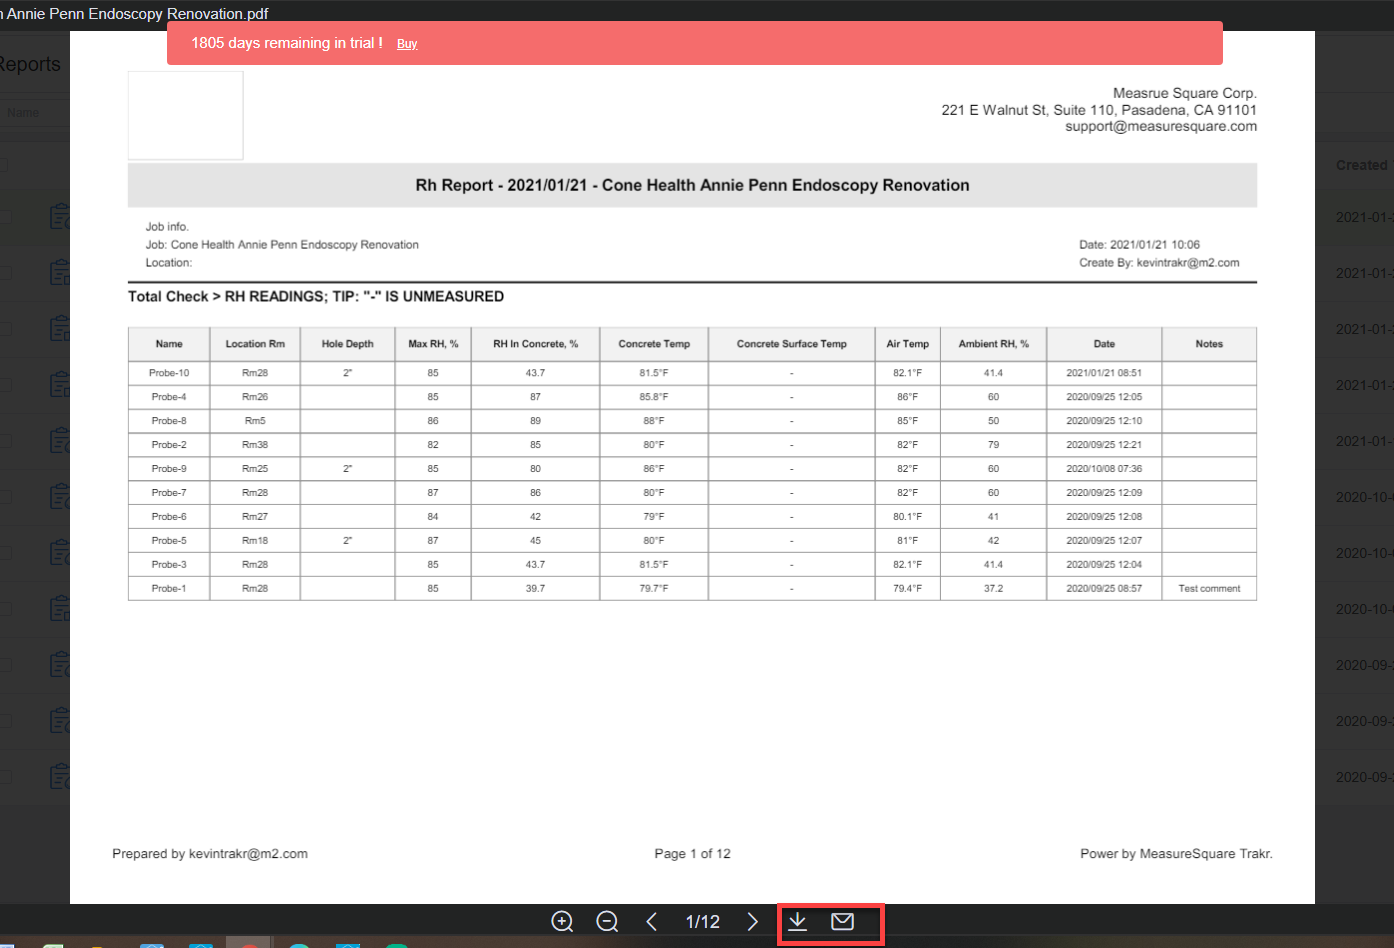Screen dimensions: 1394x948
Task: Email the report using the envelope icon
Action: click(x=842, y=921)
